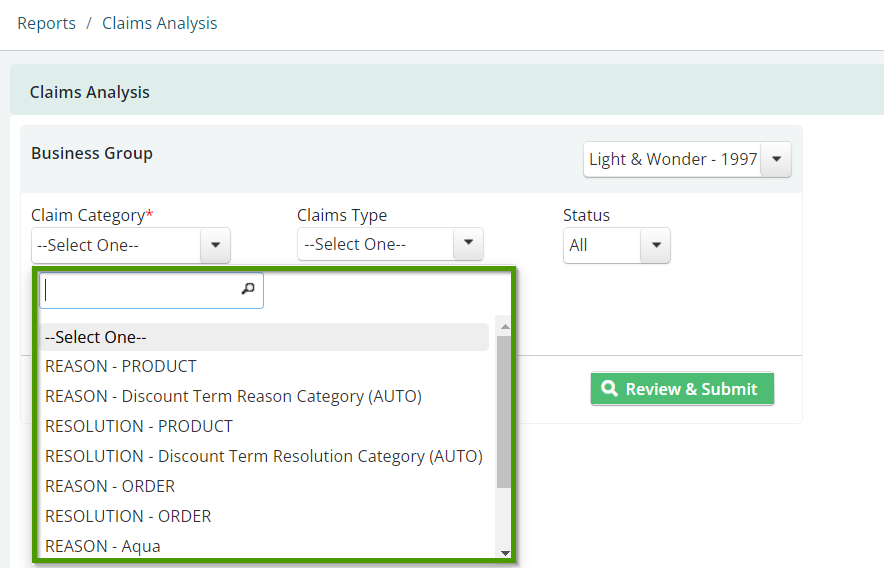Screen dimensions: 884x568
Task: Click the magnifier icon in search box
Action: coord(248,289)
